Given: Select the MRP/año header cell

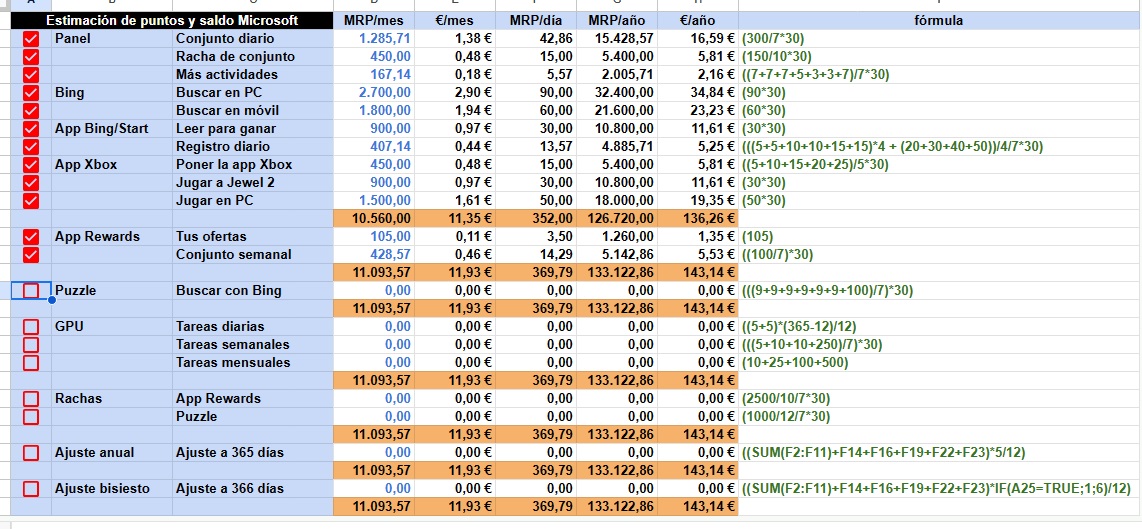Looking at the screenshot, I should tap(616, 21).
